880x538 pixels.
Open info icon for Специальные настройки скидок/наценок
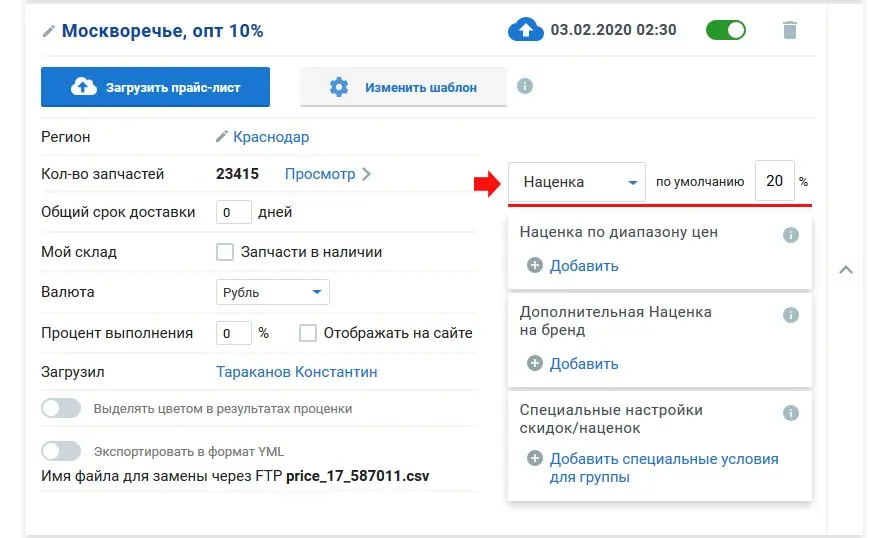[x=791, y=413]
